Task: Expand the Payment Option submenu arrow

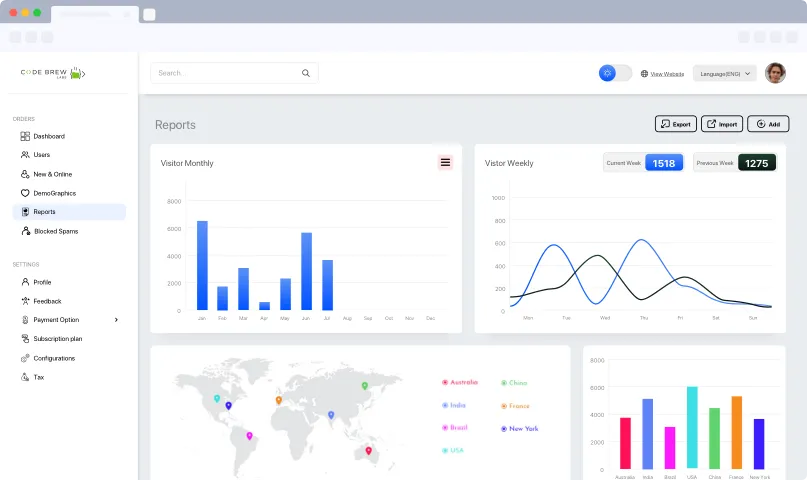Action: [x=116, y=320]
